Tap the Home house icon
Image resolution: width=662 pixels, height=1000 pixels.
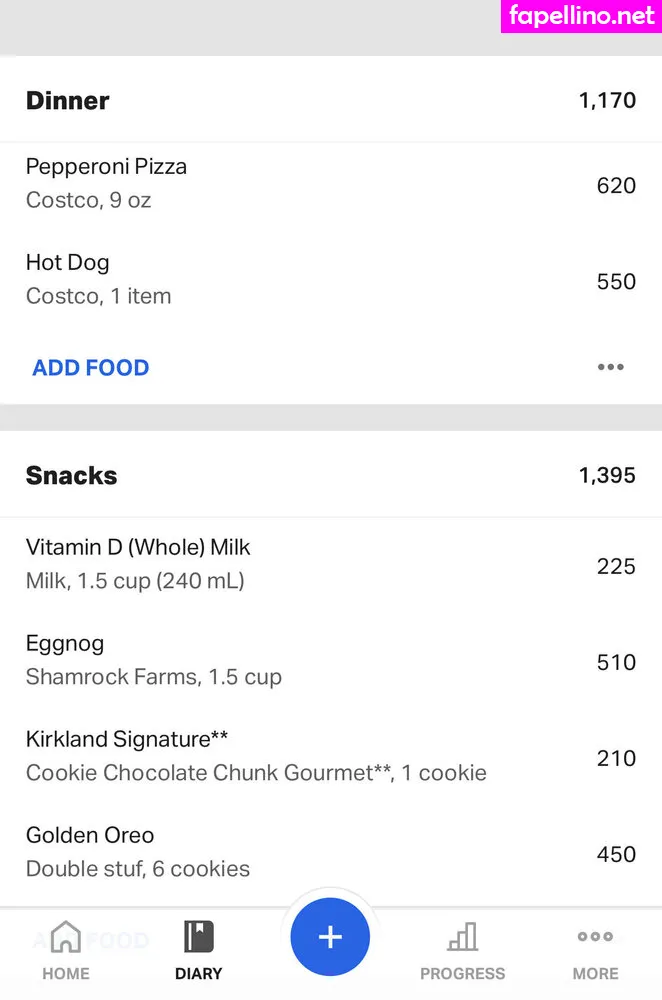click(x=65, y=937)
